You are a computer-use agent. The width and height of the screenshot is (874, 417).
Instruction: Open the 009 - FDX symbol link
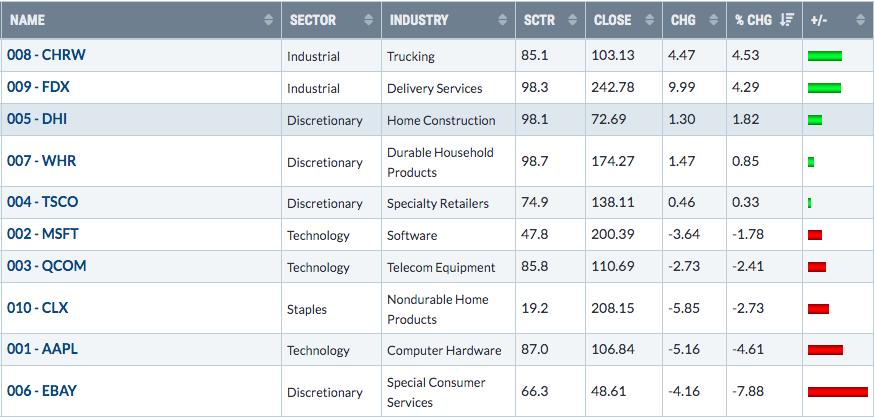coord(38,87)
